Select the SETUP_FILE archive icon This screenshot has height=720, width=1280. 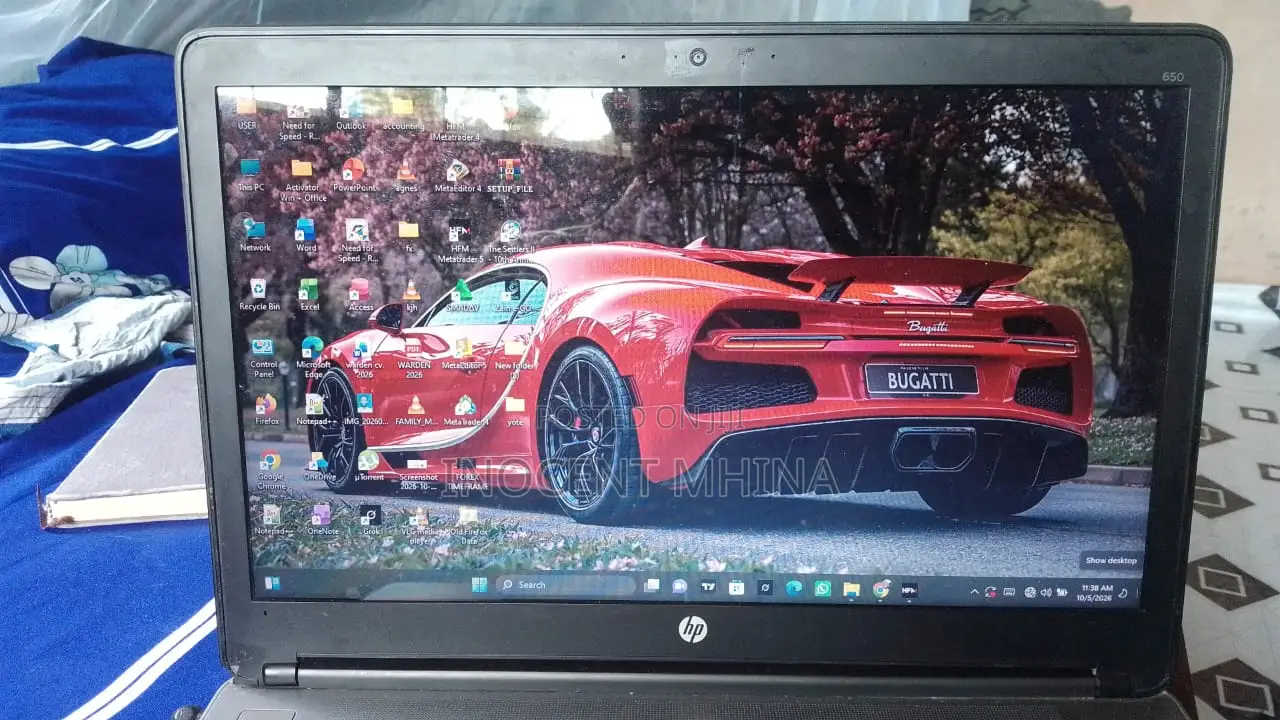tap(510, 176)
